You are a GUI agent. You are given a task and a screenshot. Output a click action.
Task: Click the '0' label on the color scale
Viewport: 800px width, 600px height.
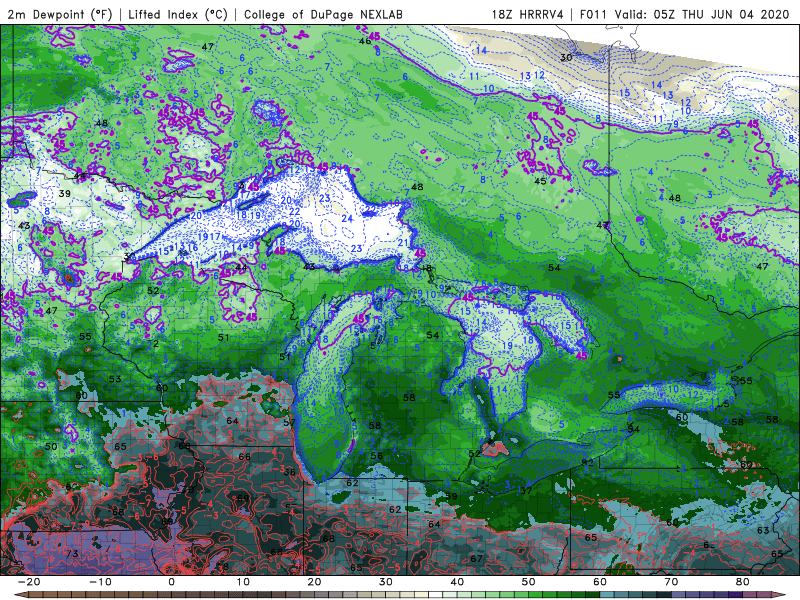171,582
